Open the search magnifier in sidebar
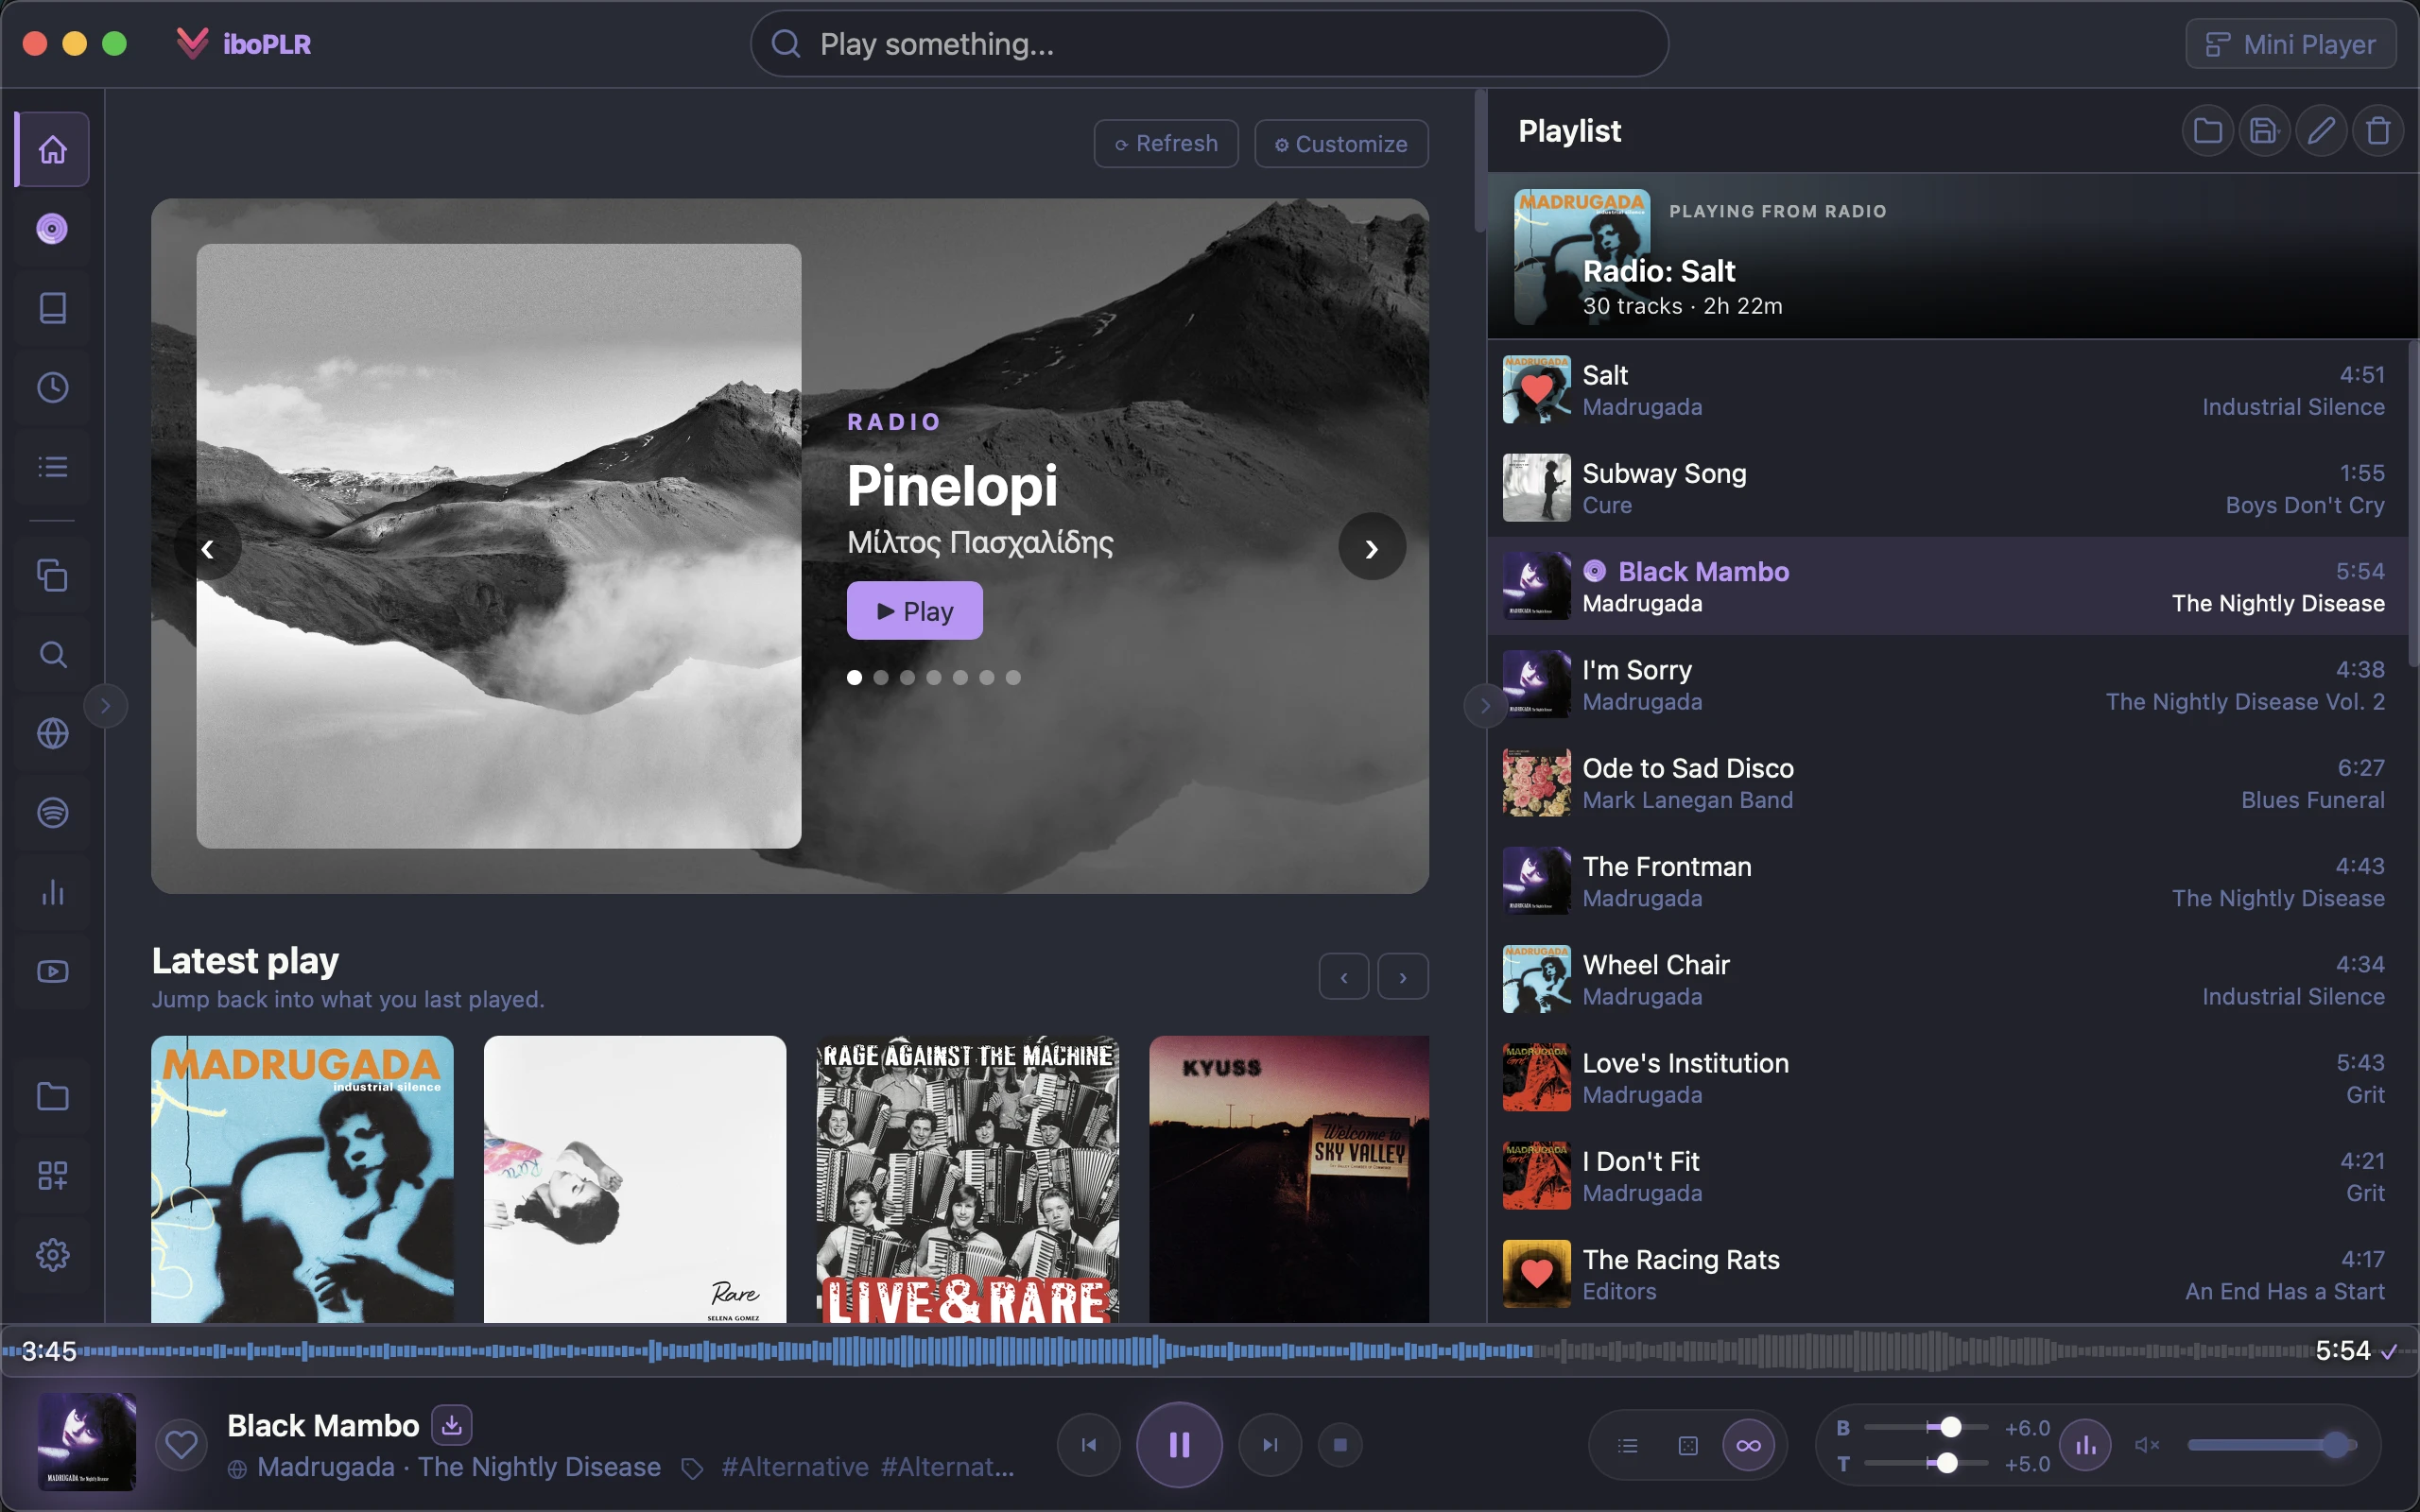Screen dimensions: 2420x1512 pos(52,655)
